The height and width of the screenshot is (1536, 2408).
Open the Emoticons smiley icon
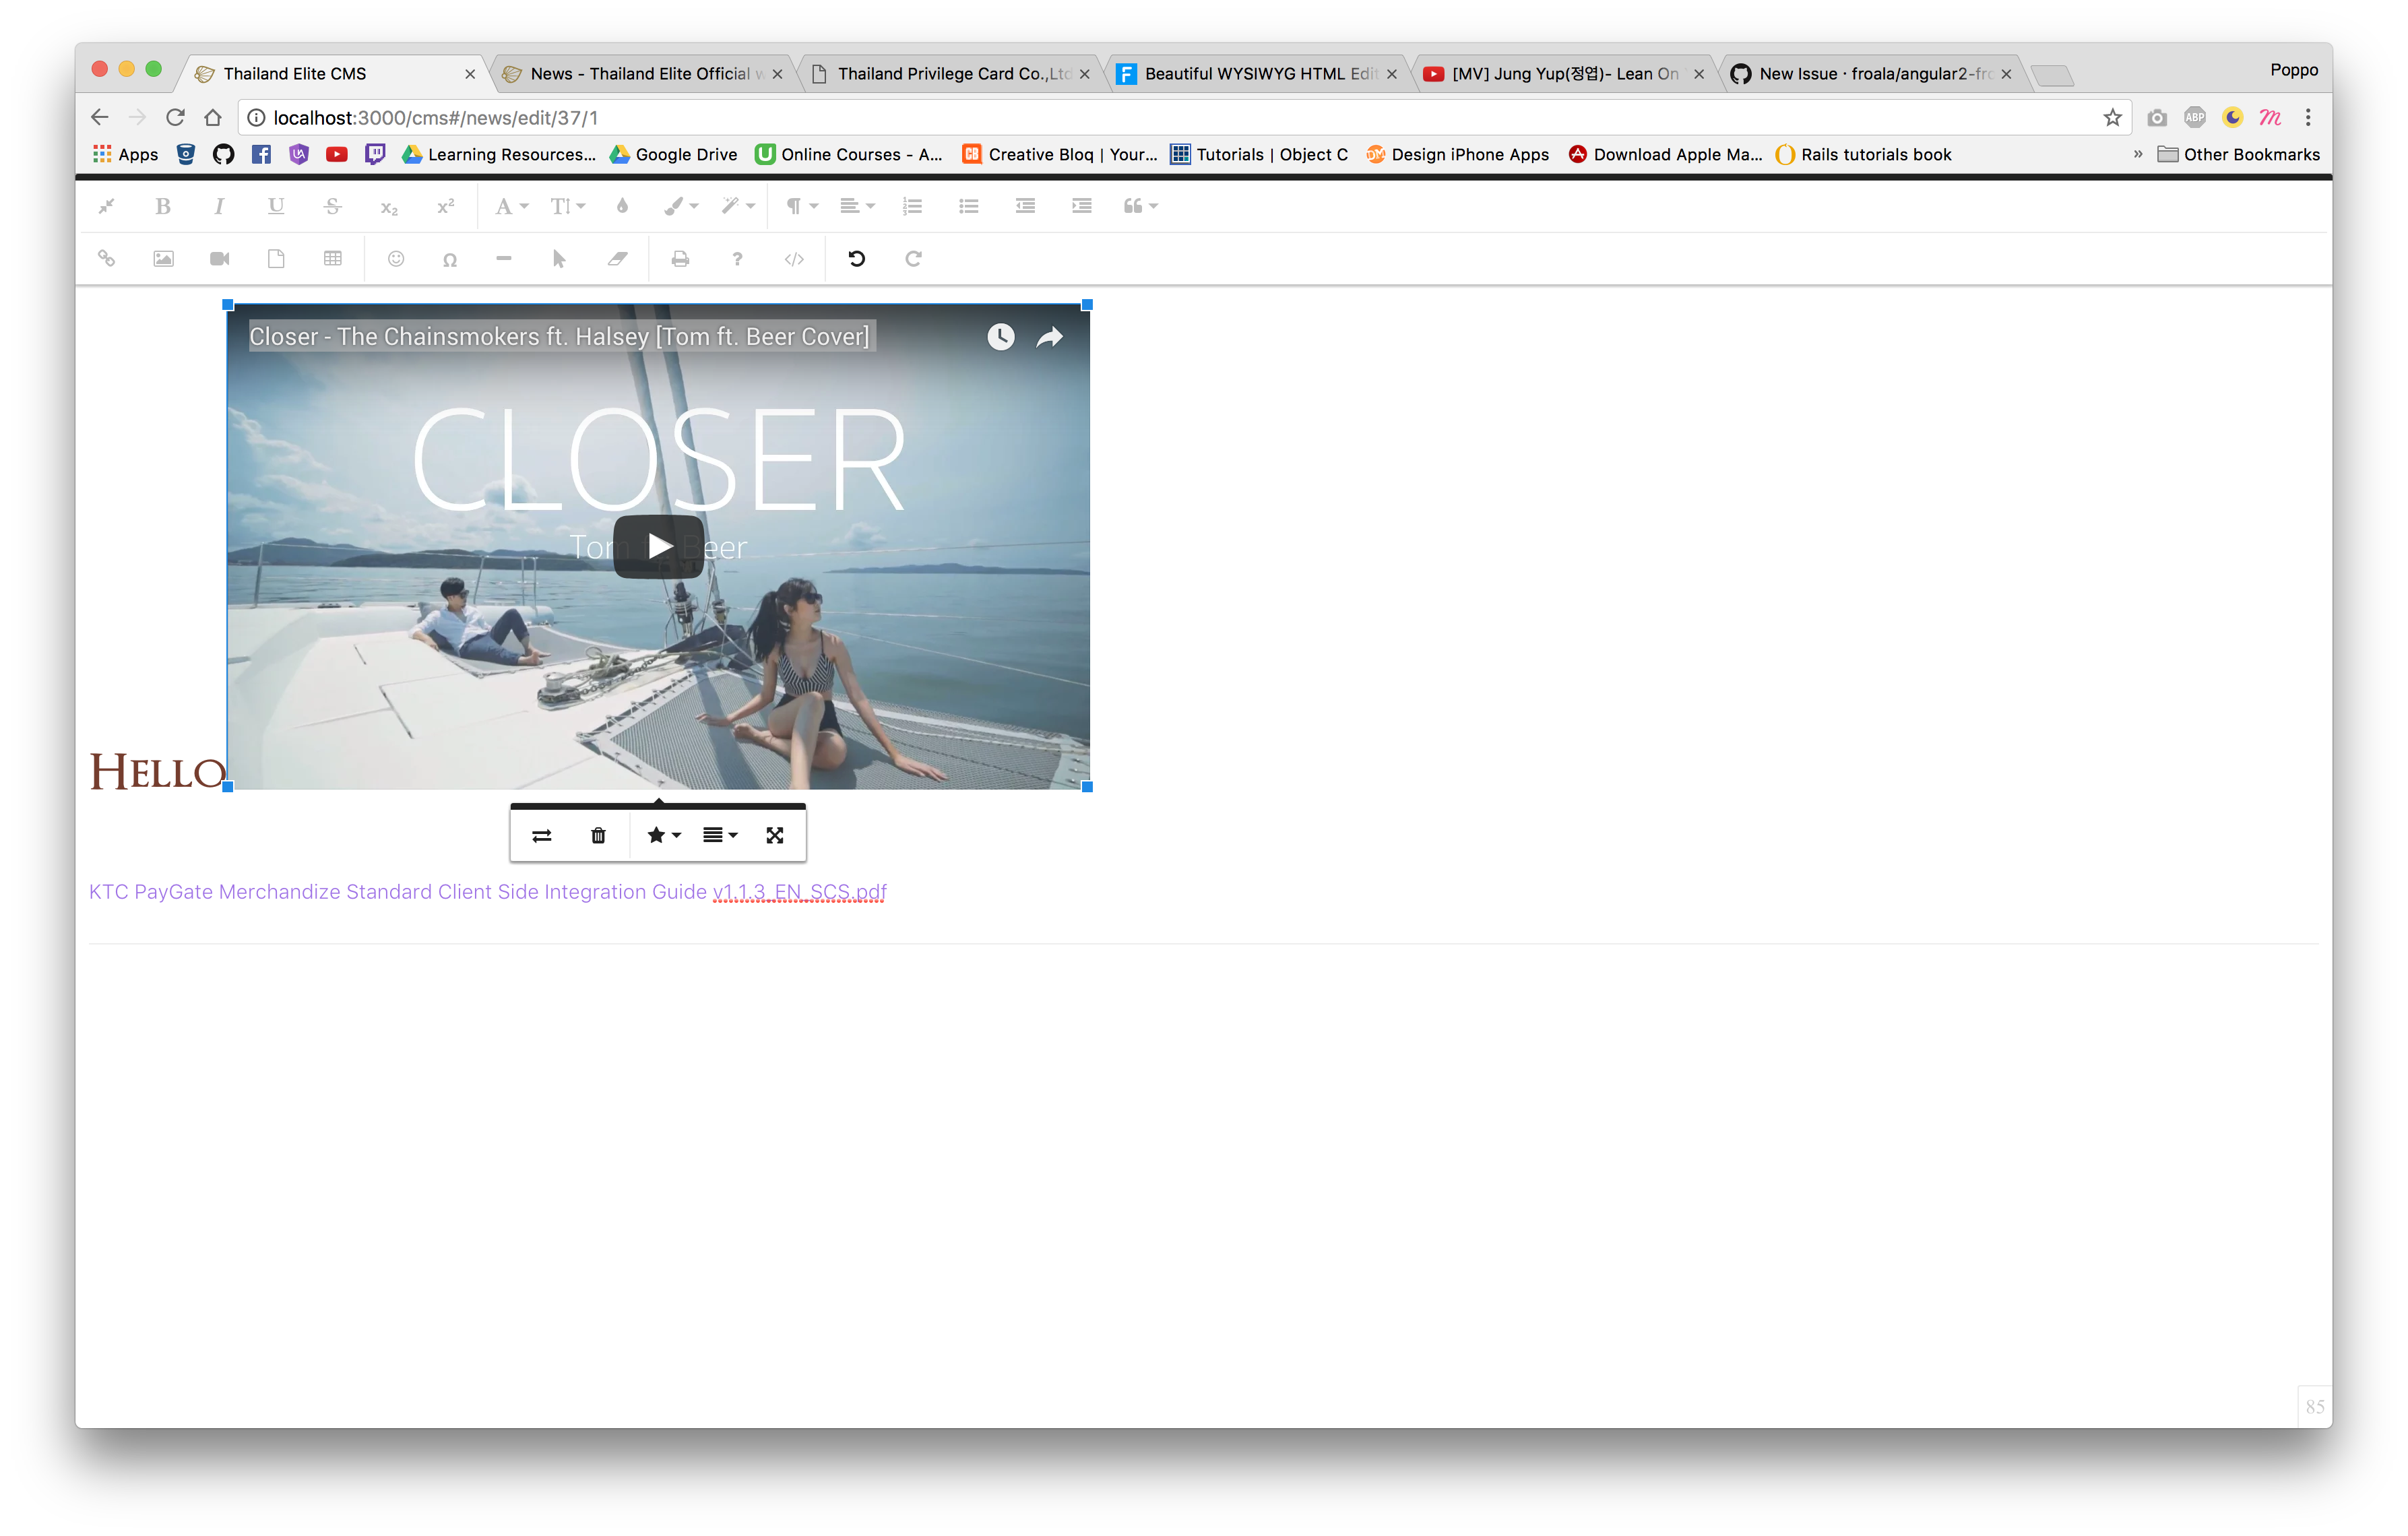point(396,259)
